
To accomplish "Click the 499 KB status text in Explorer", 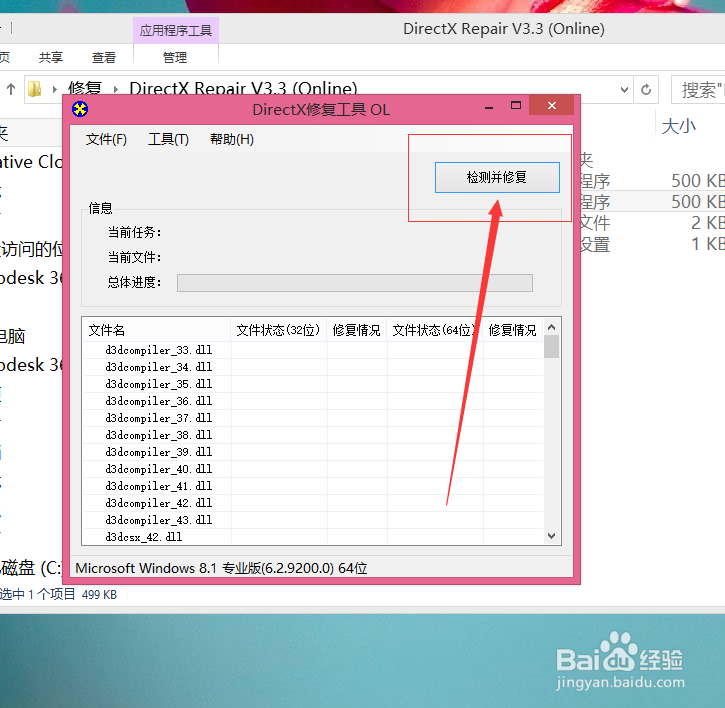I will (x=99, y=595).
